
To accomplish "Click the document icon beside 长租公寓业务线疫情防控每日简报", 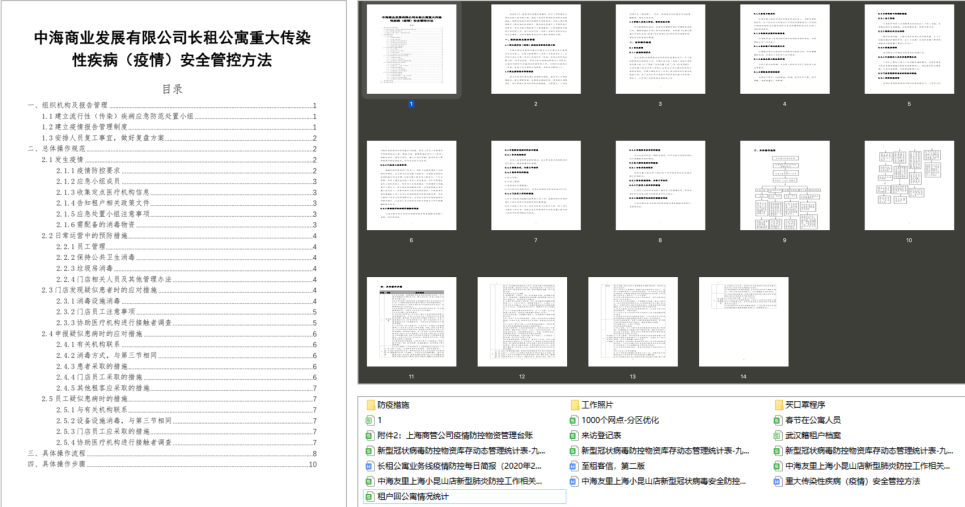I will (x=370, y=466).
